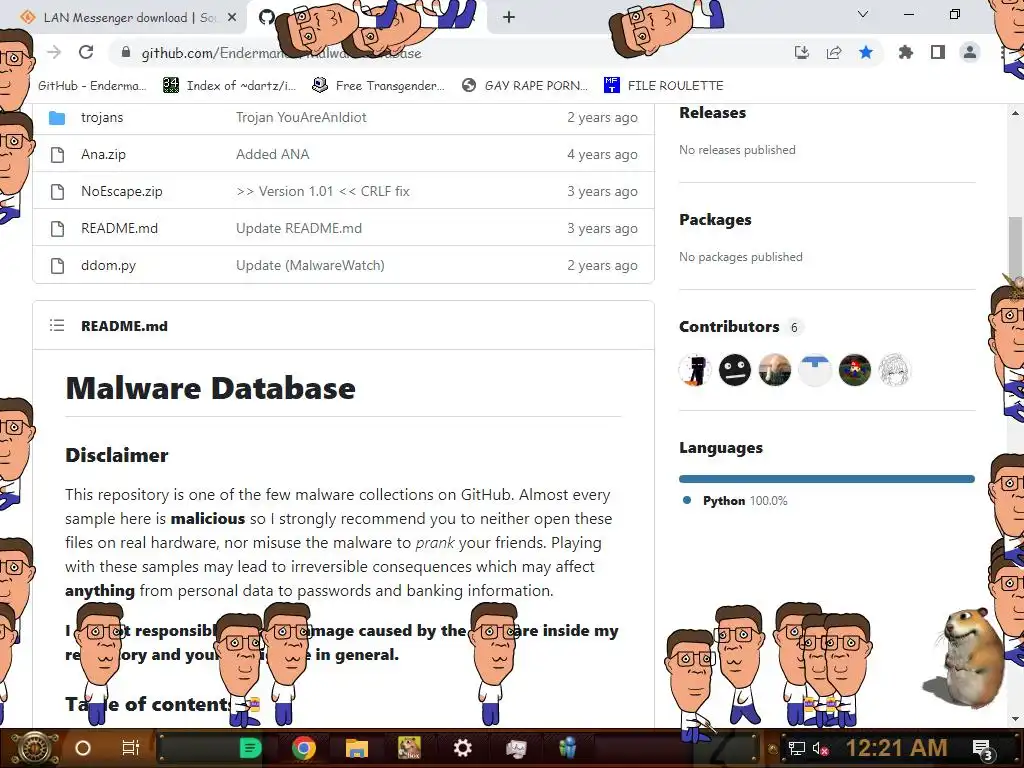The height and width of the screenshot is (768, 1024).
Task: Click '4 years ago' timestamp for Ana.zip
Action: coord(602,155)
